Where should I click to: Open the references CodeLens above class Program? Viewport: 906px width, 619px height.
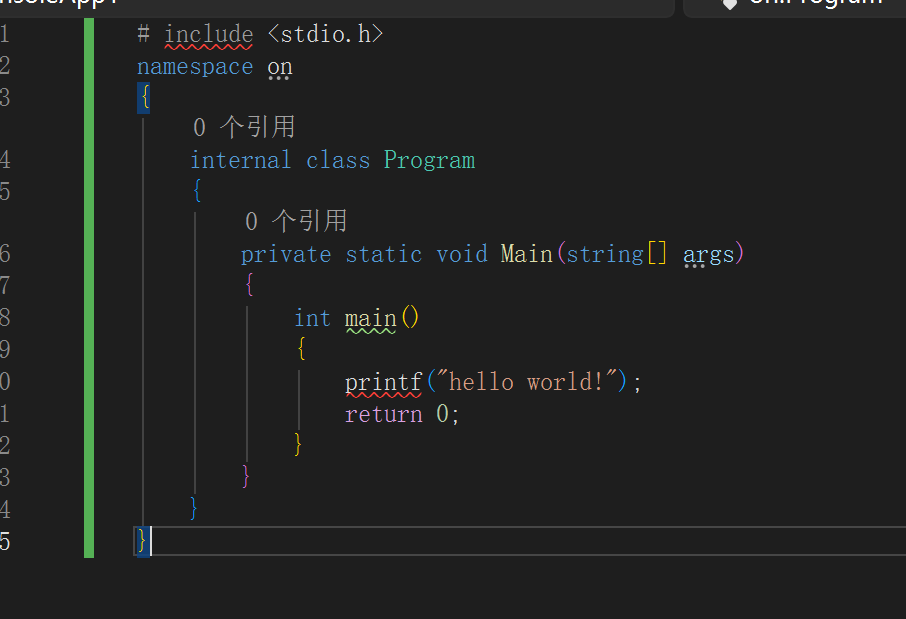point(244,127)
